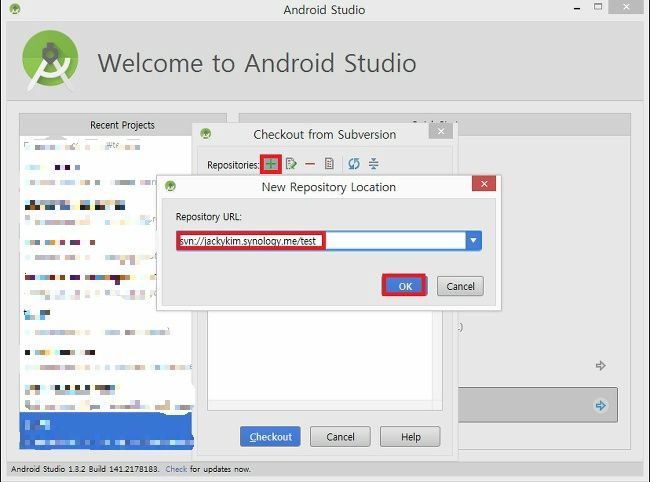This screenshot has width=650, height=482.
Task: Minimize the Android Studio window
Action: (577, 8)
